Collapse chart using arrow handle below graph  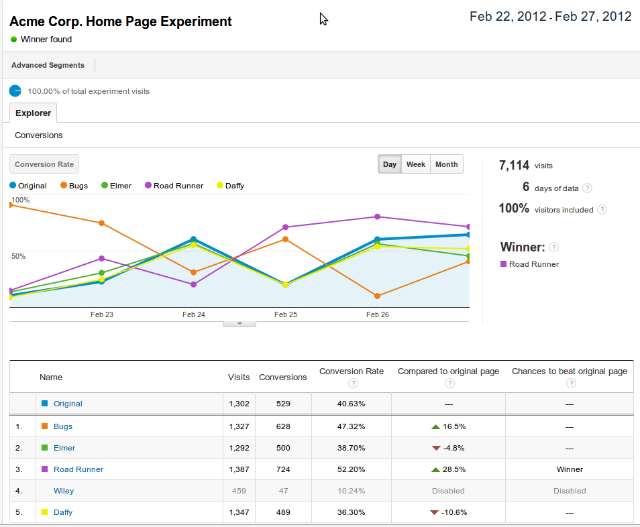click(x=238, y=323)
